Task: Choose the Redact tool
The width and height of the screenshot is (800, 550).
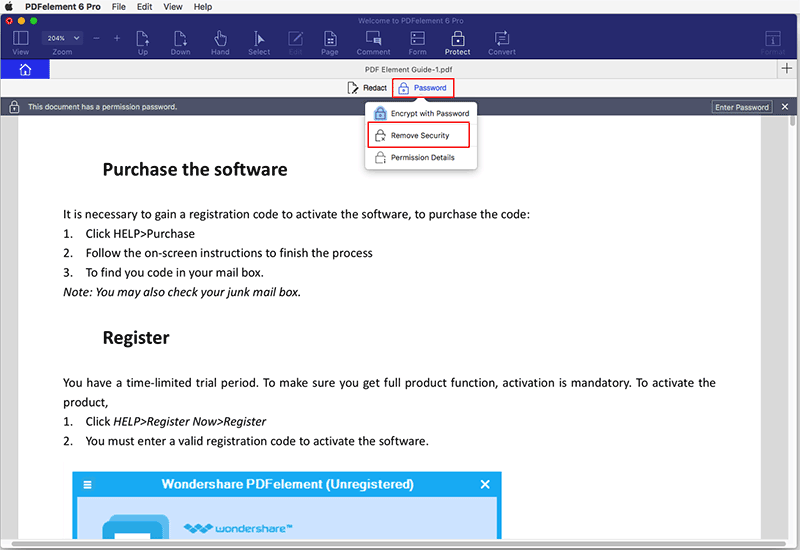Action: (x=367, y=88)
